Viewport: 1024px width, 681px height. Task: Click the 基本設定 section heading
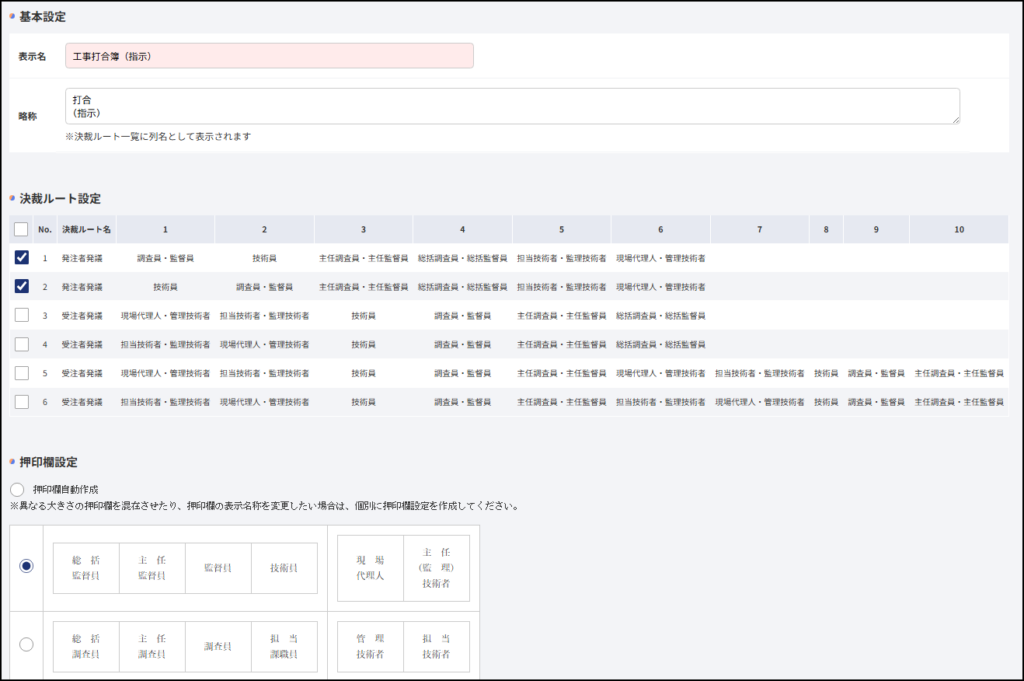(42, 17)
